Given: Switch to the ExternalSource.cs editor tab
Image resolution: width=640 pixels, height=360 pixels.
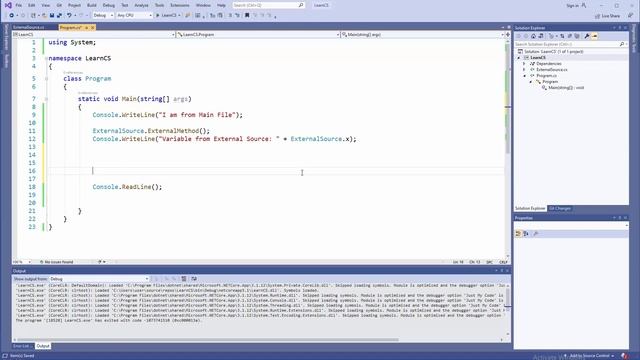Looking at the screenshot, I should (29, 27).
